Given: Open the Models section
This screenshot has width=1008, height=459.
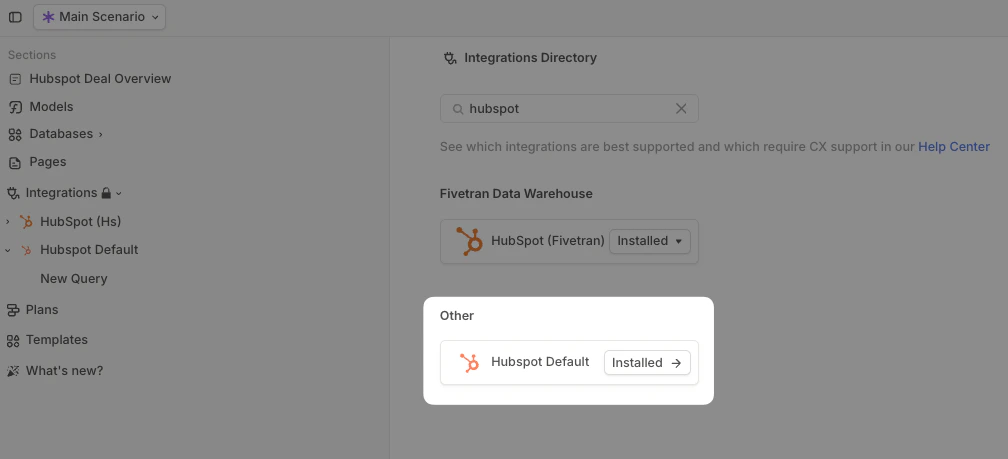Looking at the screenshot, I should point(51,107).
